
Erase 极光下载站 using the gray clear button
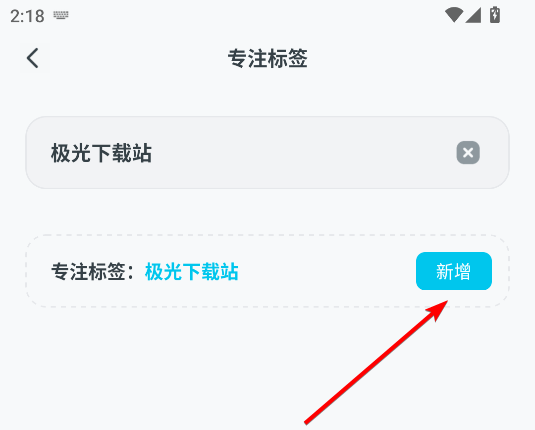[468, 153]
